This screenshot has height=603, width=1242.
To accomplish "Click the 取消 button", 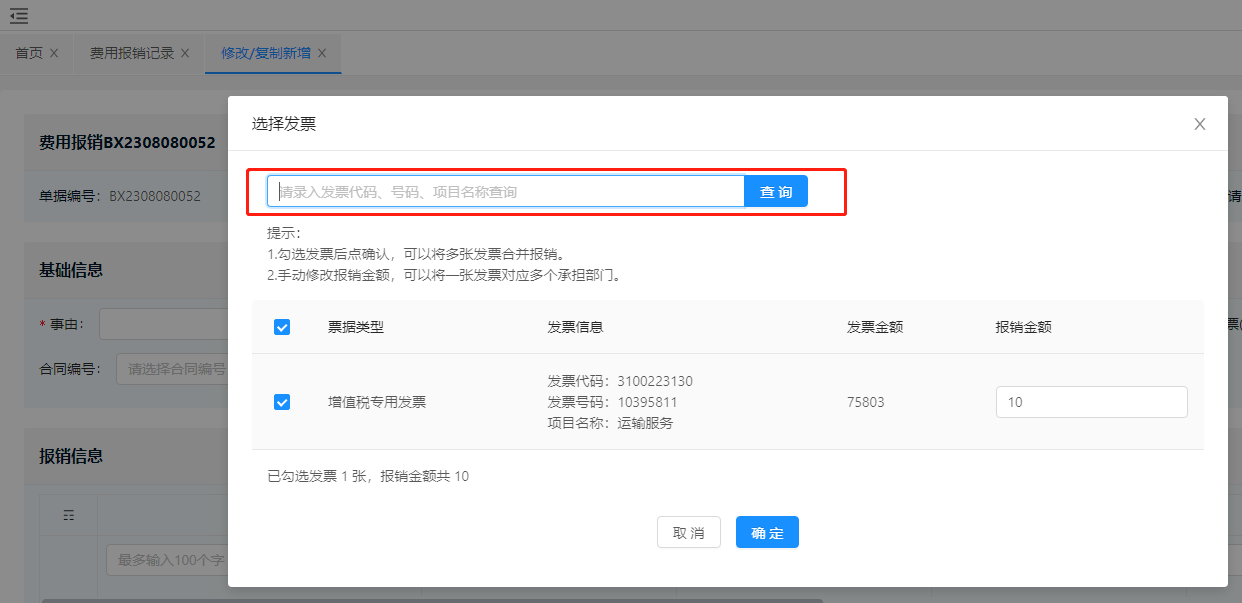I will tap(688, 532).
